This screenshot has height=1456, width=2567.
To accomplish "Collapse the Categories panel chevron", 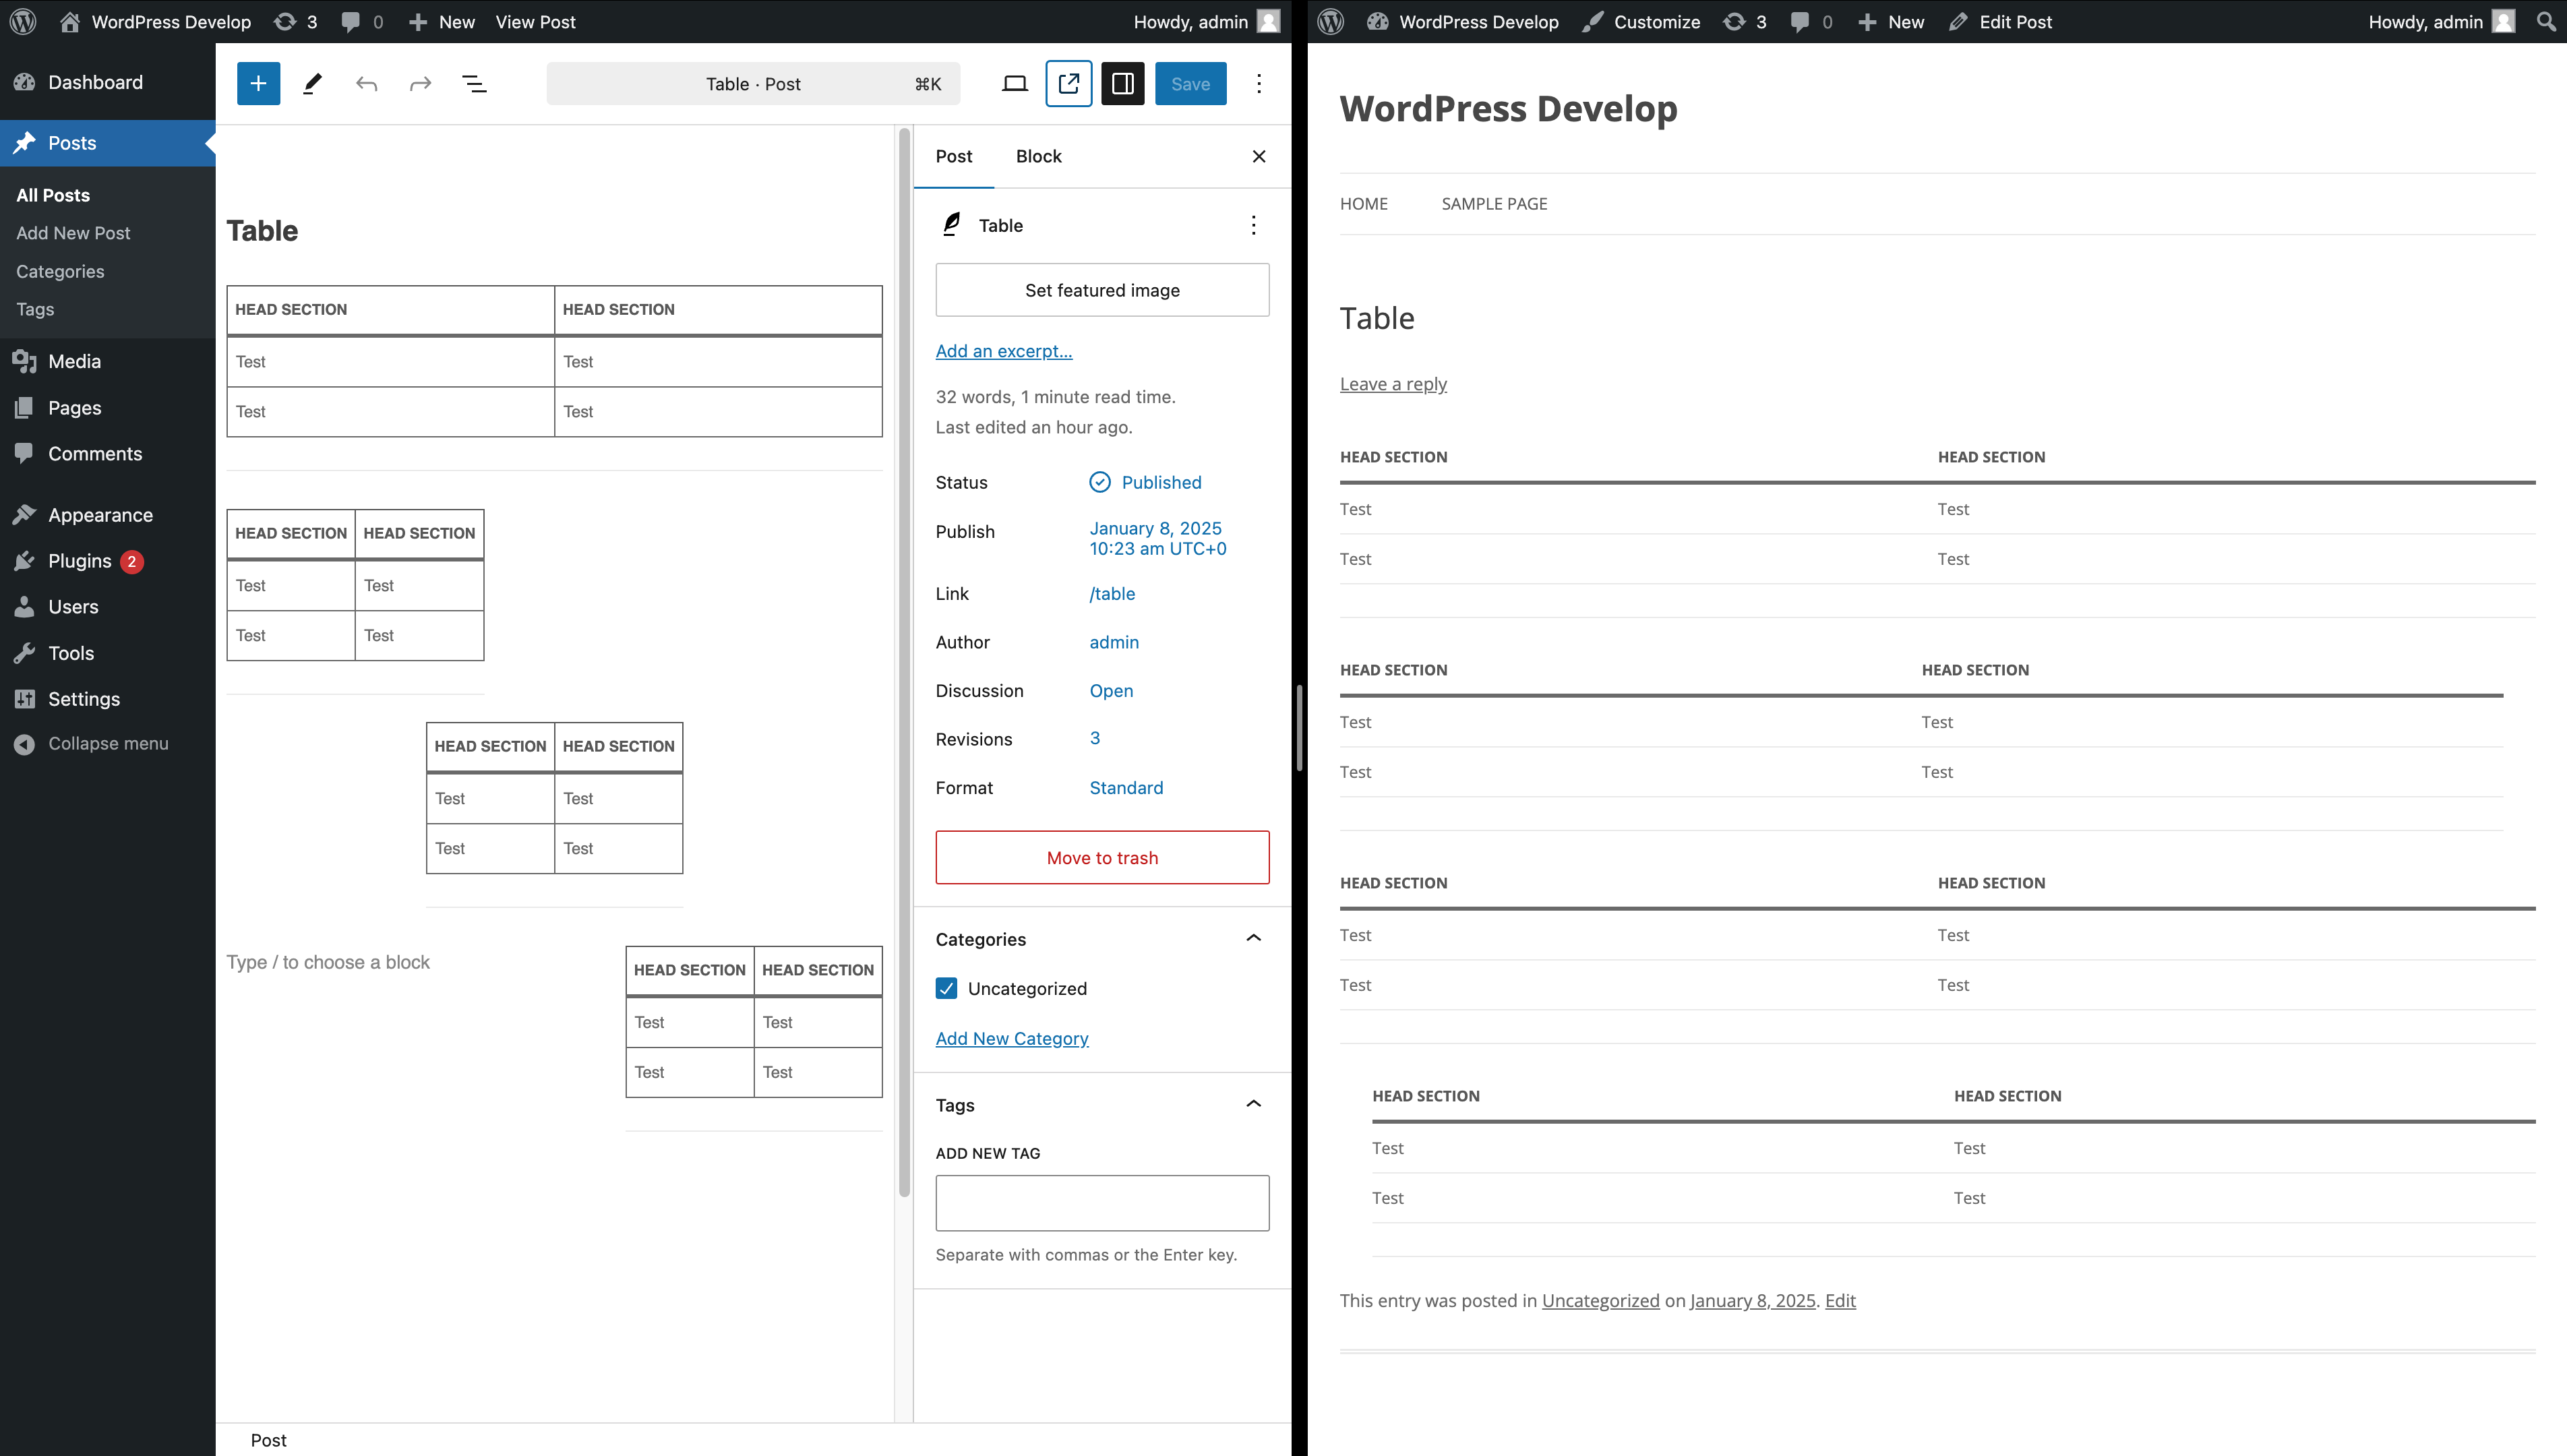I will pyautogui.click(x=1253, y=938).
